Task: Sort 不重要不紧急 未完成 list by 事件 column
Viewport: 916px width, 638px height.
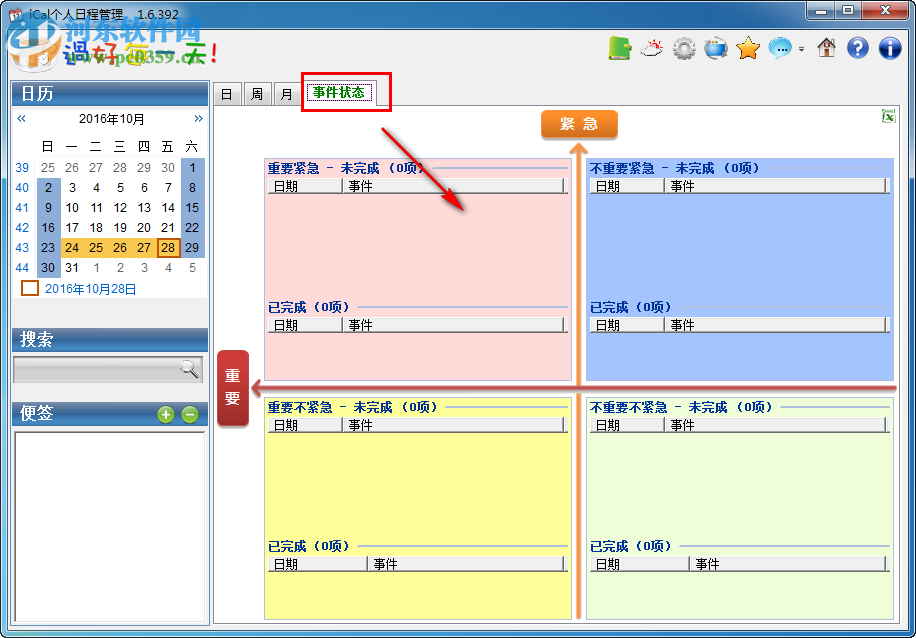Action: [775, 425]
